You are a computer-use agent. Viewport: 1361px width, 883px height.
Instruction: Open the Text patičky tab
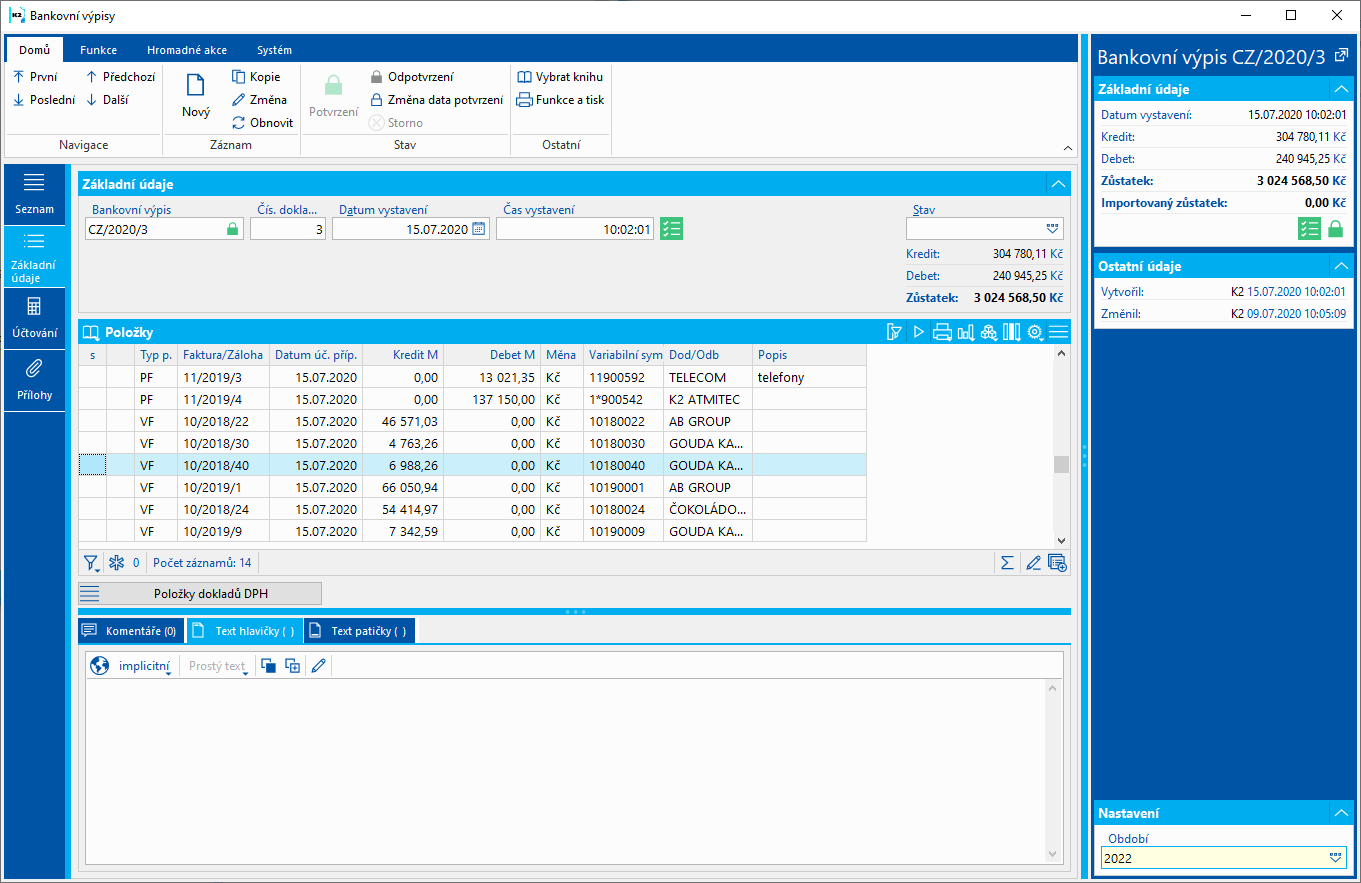point(359,631)
